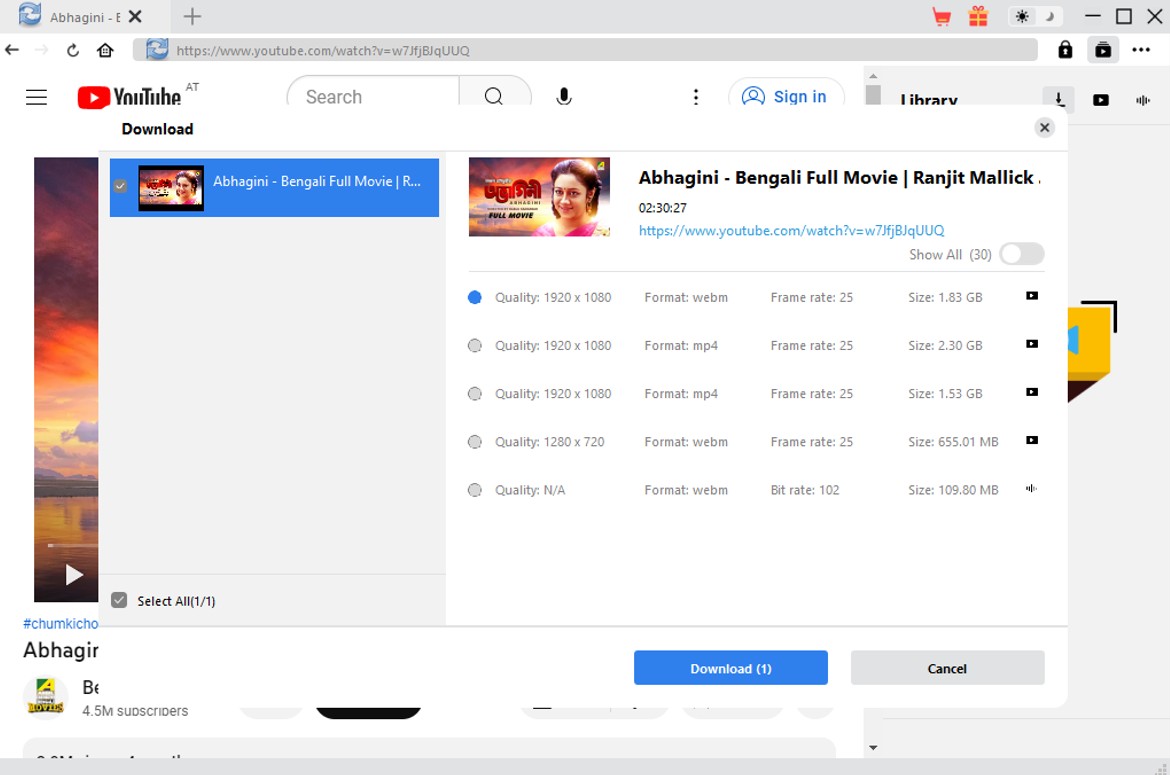Click the gift promotion icon

coord(978,15)
